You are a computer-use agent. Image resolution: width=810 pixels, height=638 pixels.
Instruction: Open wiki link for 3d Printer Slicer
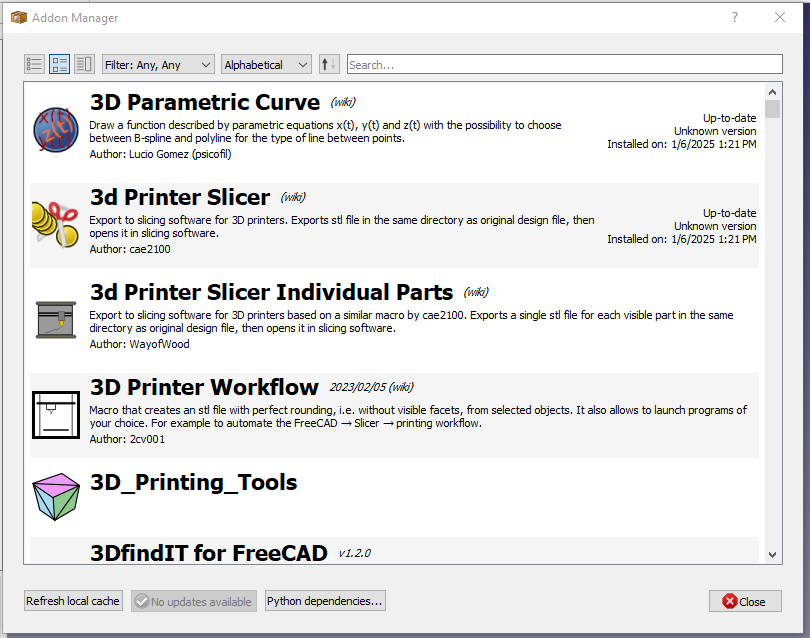coord(293,197)
